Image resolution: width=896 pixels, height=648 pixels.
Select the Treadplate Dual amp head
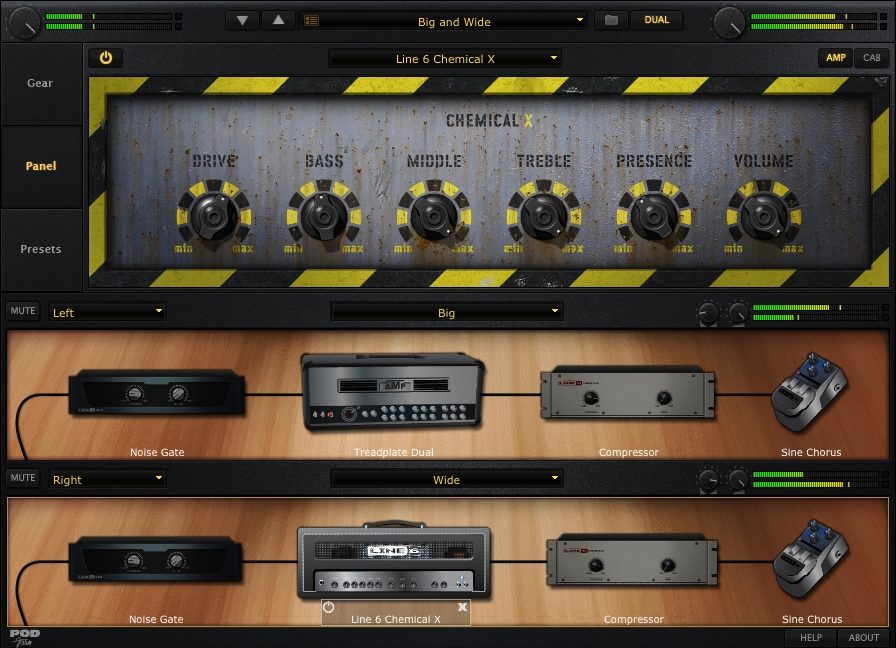(x=393, y=392)
